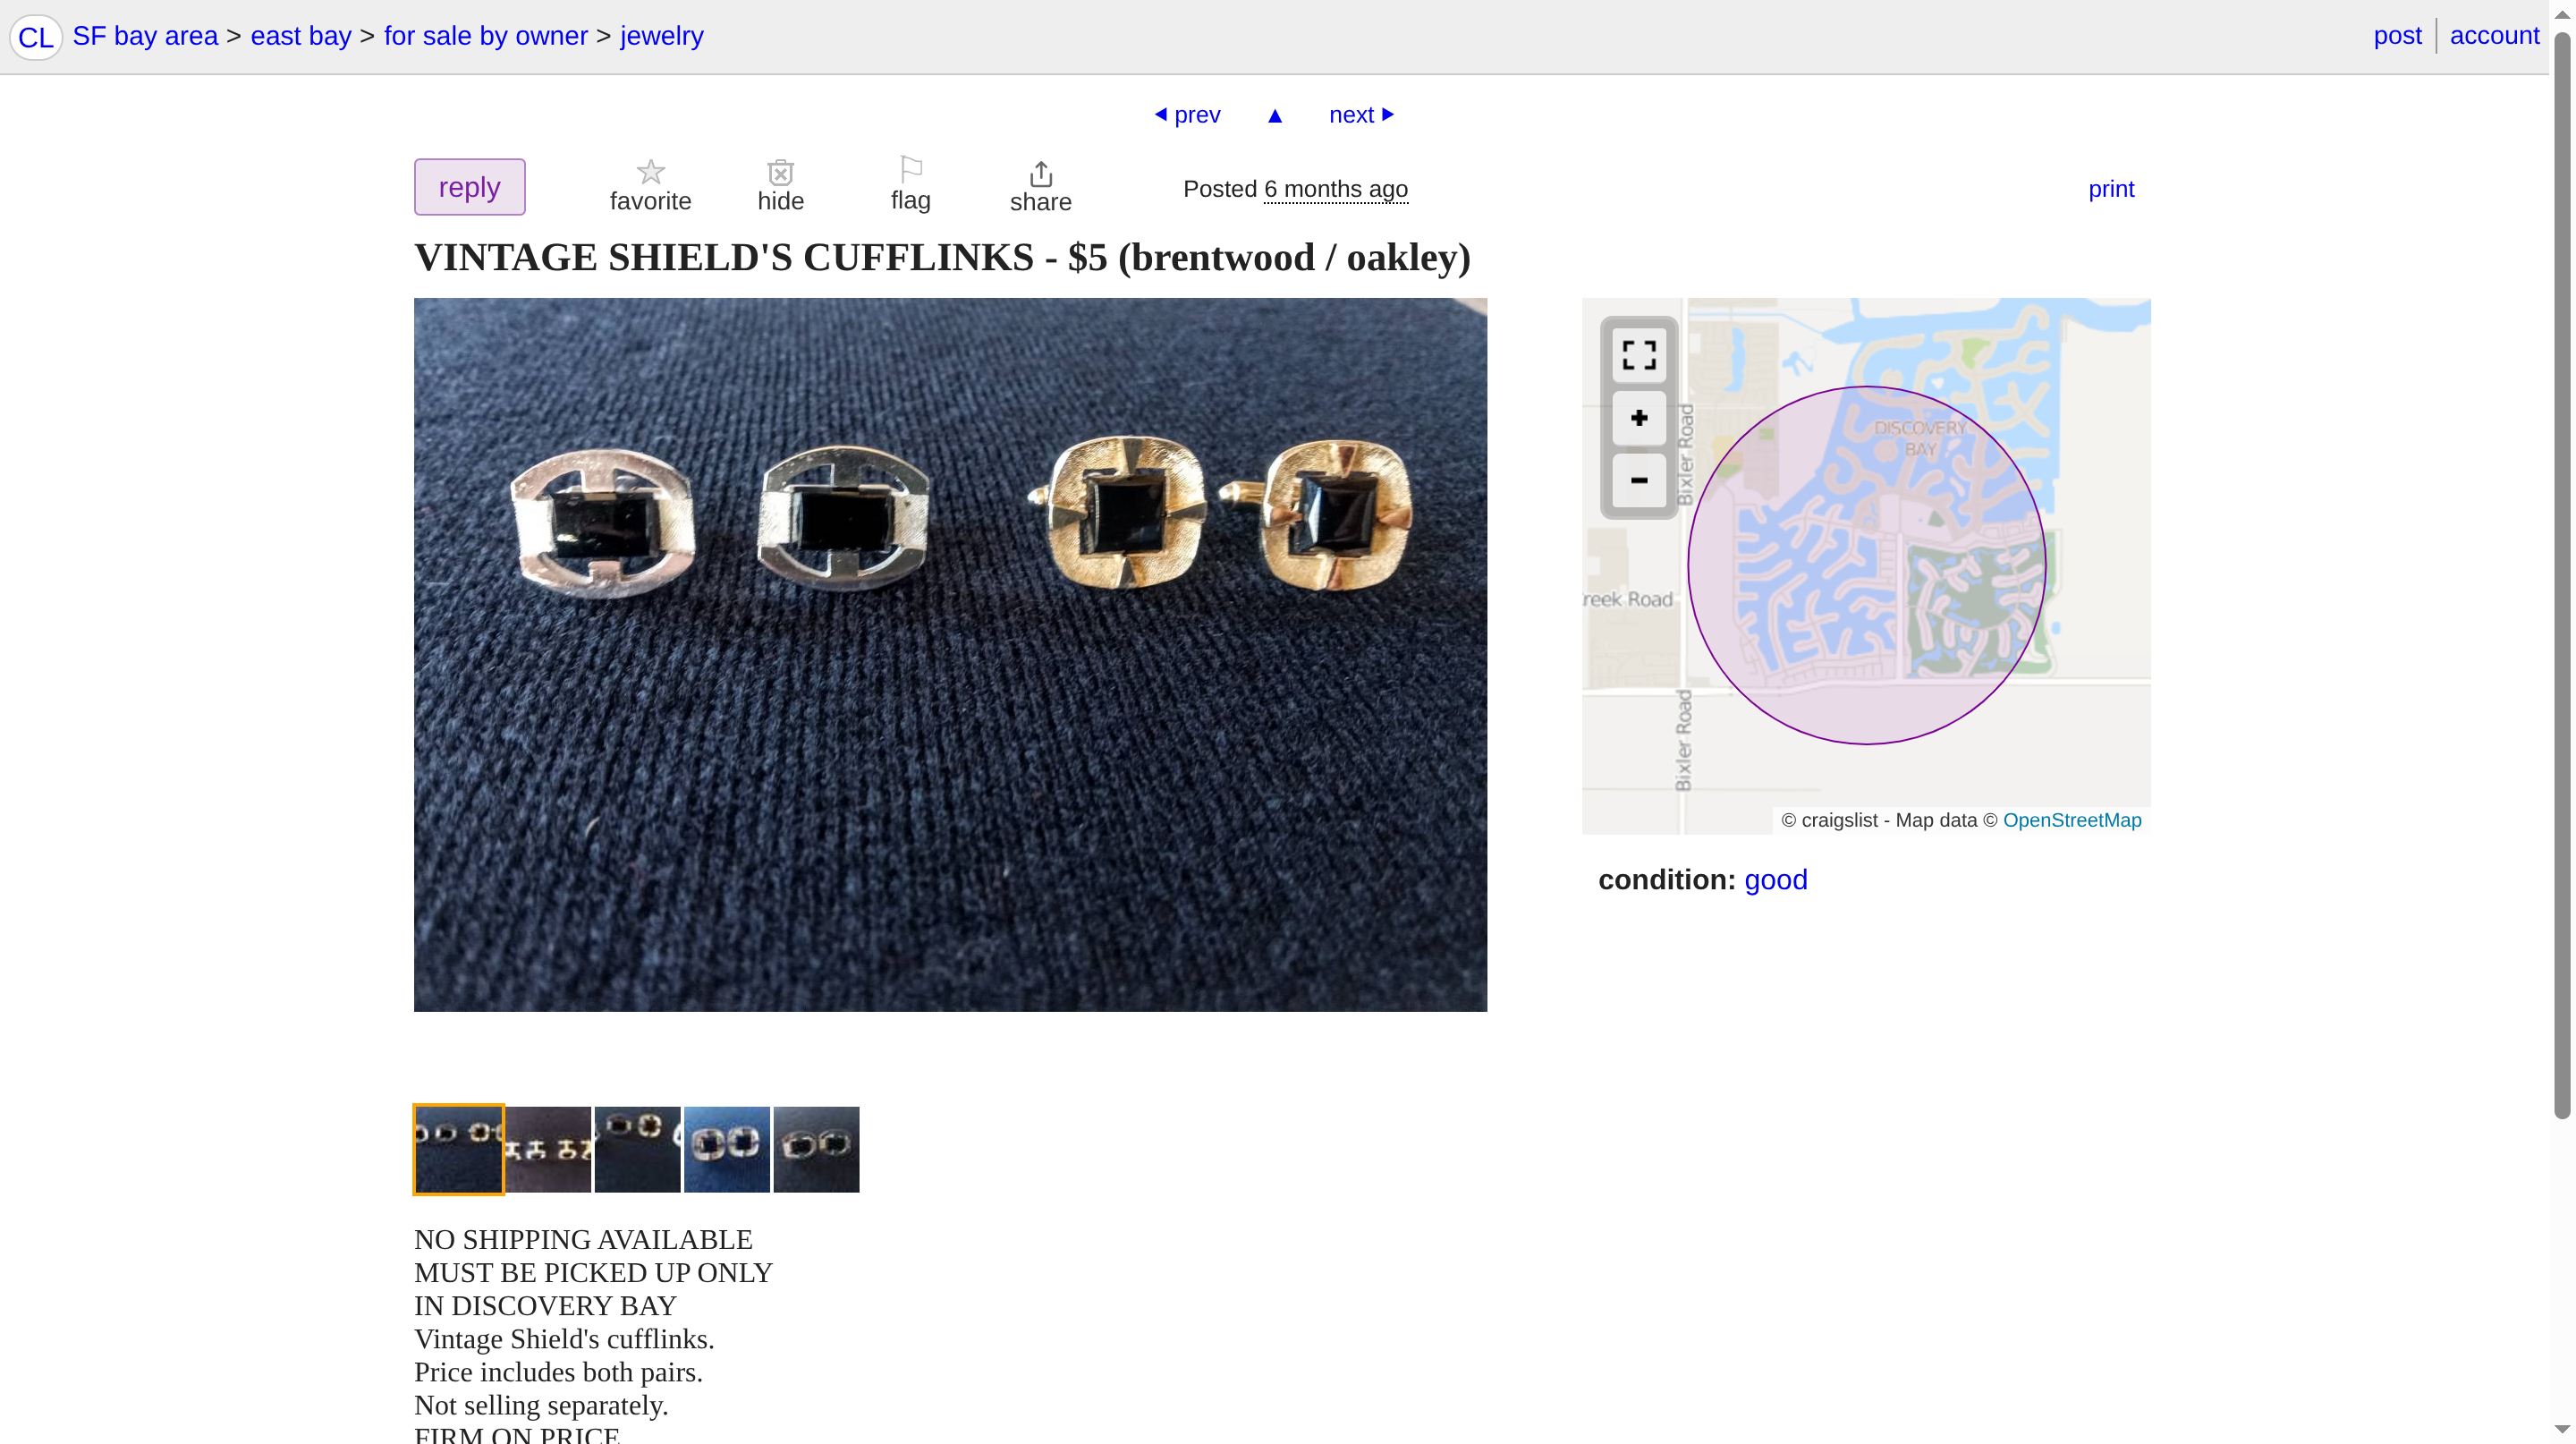Zoom out on the map
Viewport: 2576px width, 1444px height.
pyautogui.click(x=1638, y=481)
